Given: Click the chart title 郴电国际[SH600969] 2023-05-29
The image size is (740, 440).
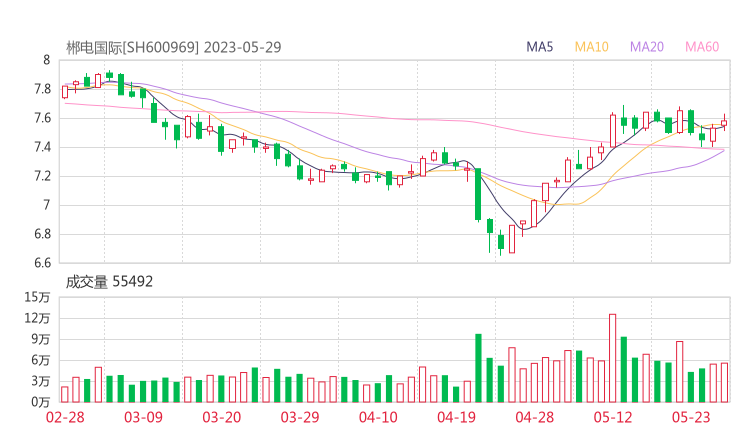Looking at the screenshot, I should 173,47.
